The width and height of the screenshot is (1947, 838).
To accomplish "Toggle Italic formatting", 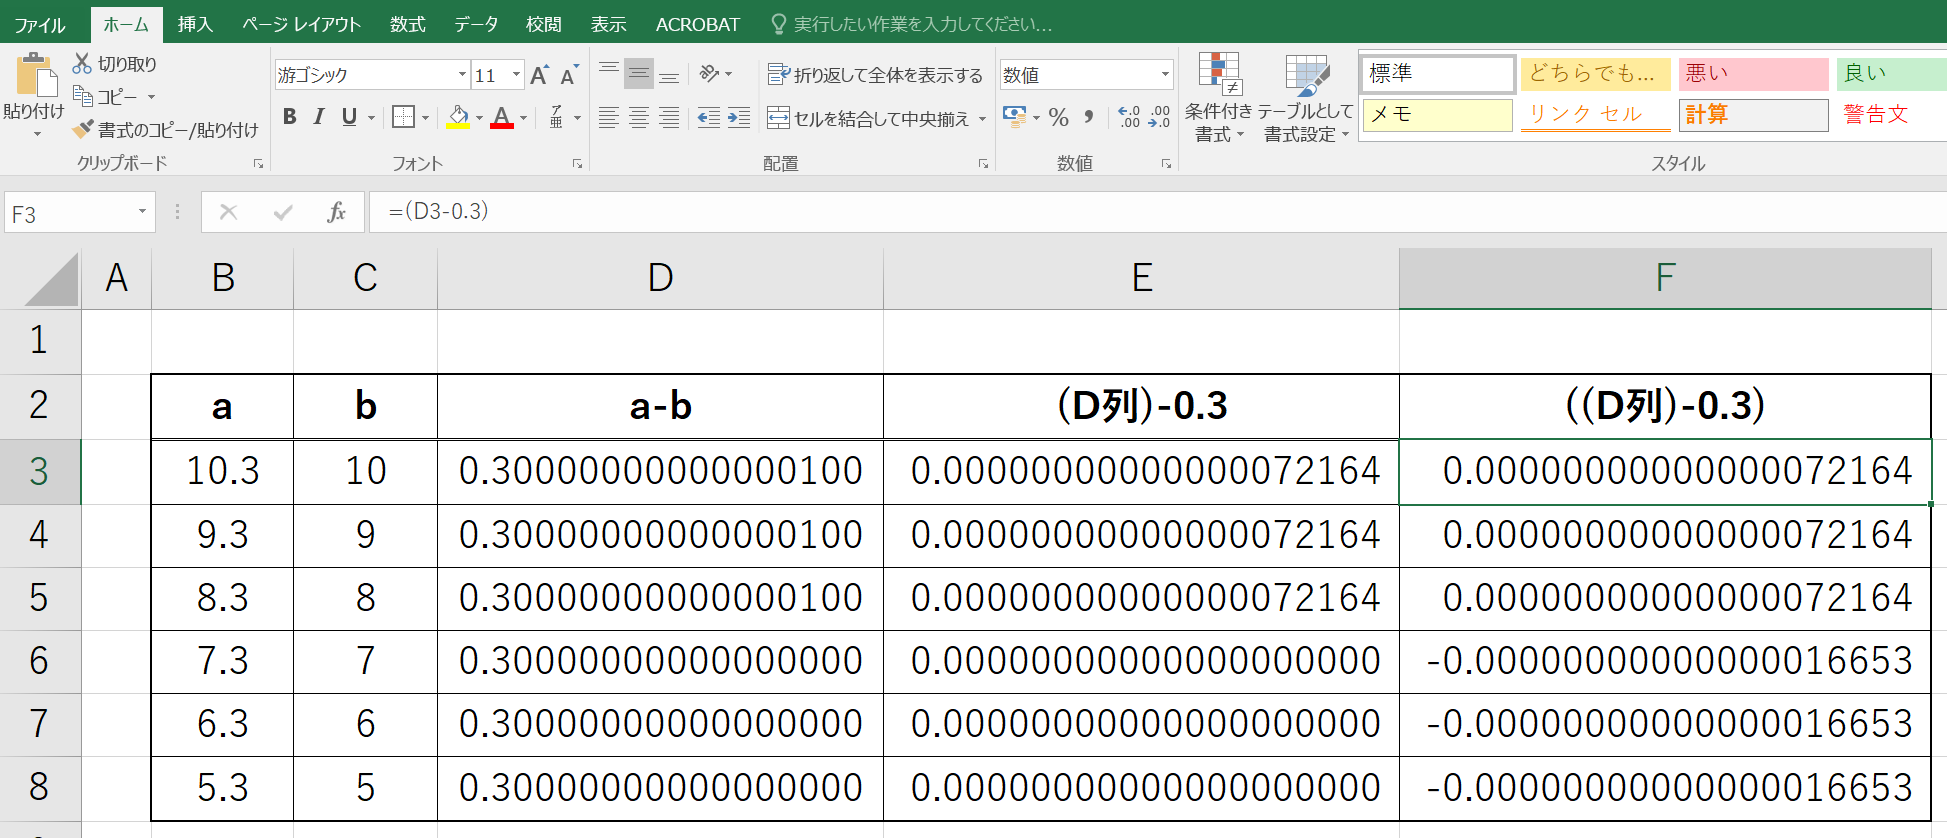I will [x=319, y=117].
